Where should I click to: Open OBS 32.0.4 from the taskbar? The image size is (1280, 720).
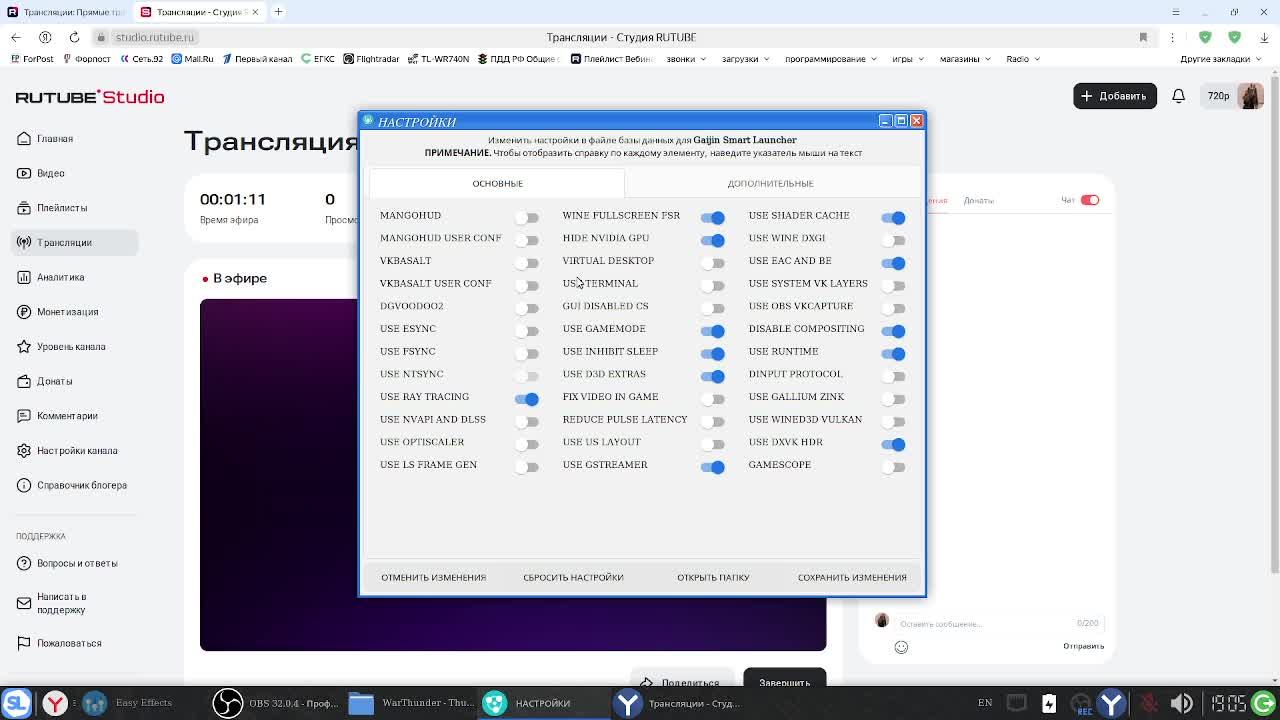tap(277, 703)
